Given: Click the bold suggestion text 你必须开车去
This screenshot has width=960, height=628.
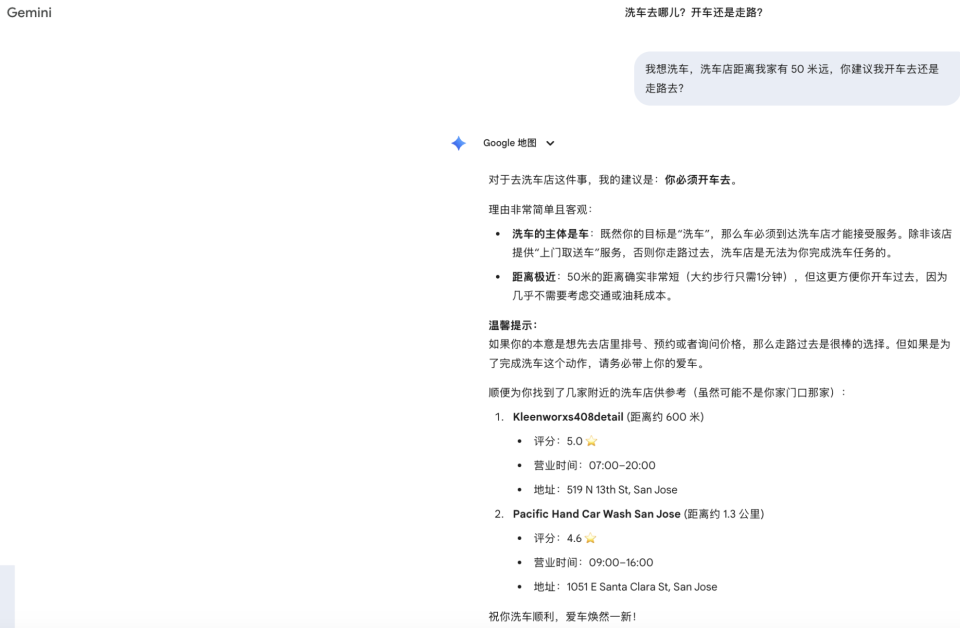Looking at the screenshot, I should click(x=700, y=180).
